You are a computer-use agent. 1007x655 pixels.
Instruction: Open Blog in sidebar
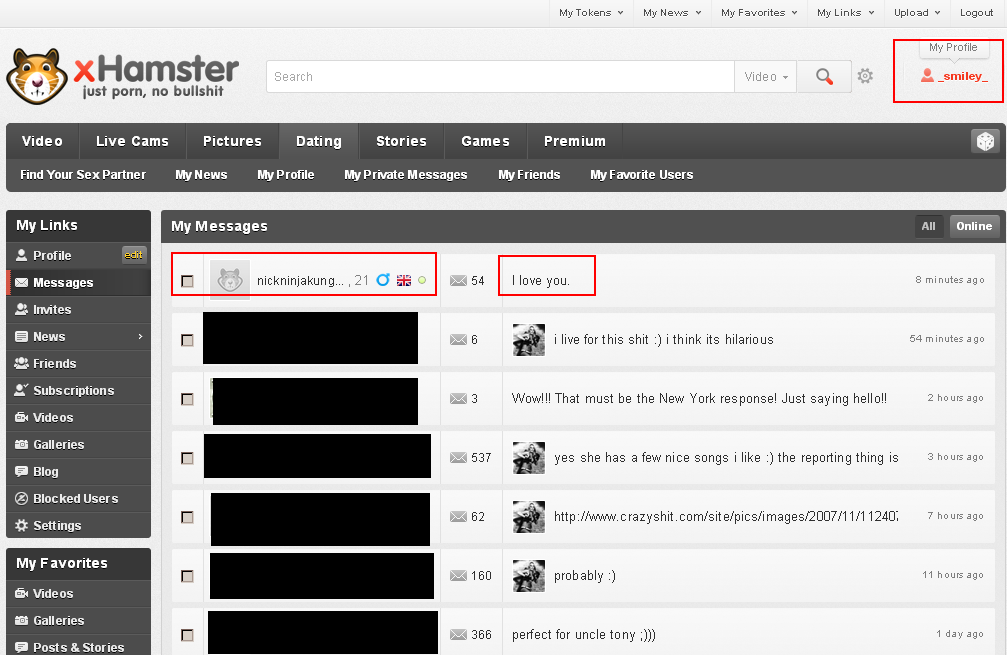78,471
